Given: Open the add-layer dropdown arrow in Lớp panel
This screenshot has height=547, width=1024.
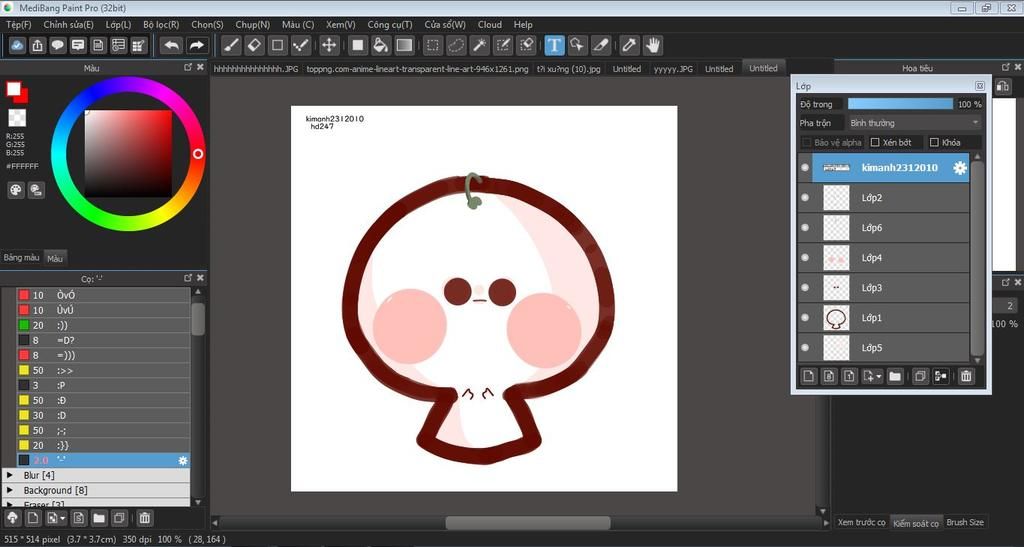Looking at the screenshot, I should tap(879, 377).
